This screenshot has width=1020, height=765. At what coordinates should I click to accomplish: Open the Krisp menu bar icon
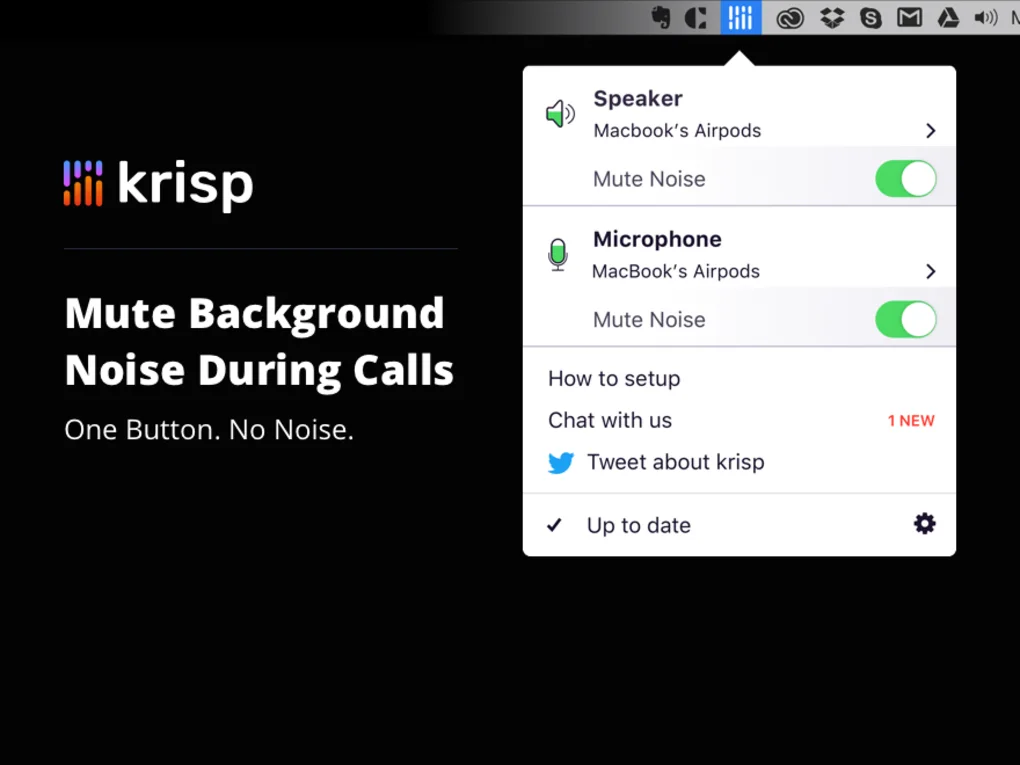pyautogui.click(x=740, y=17)
